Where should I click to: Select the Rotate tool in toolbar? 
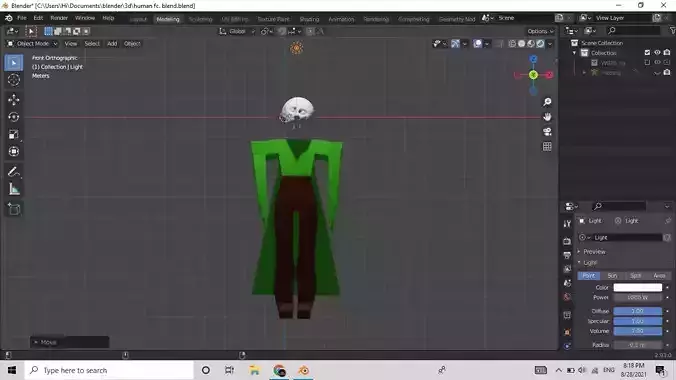pyautogui.click(x=14, y=117)
